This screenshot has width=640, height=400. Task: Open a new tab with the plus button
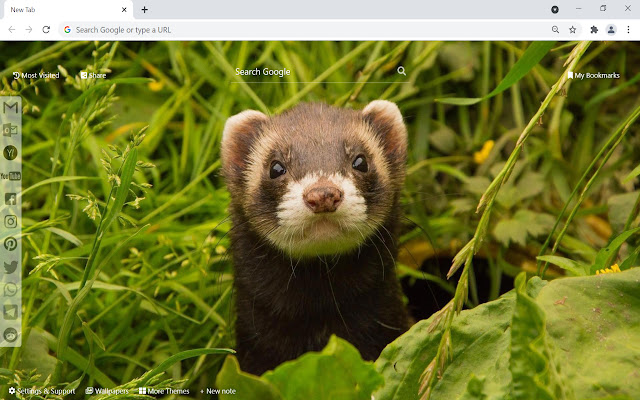point(144,9)
